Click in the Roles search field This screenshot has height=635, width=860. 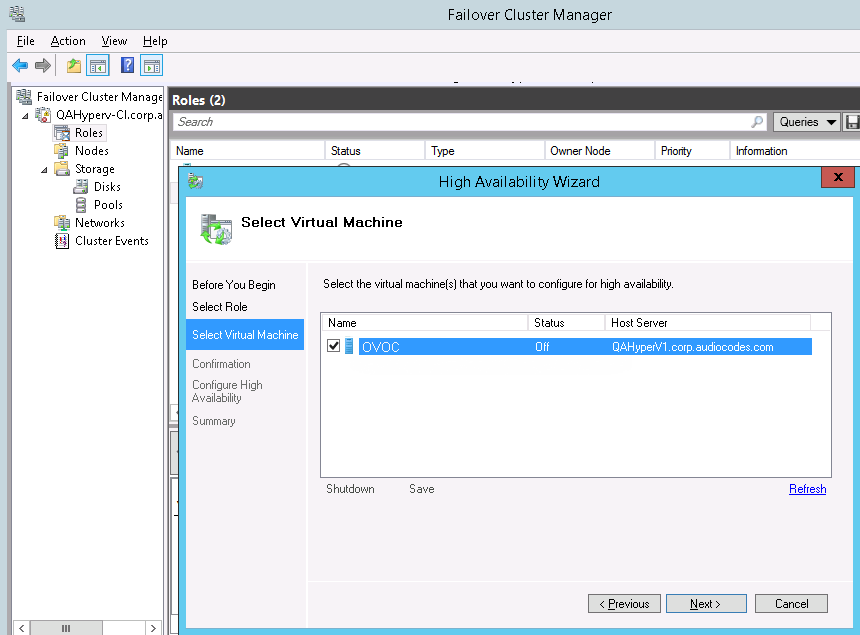460,122
